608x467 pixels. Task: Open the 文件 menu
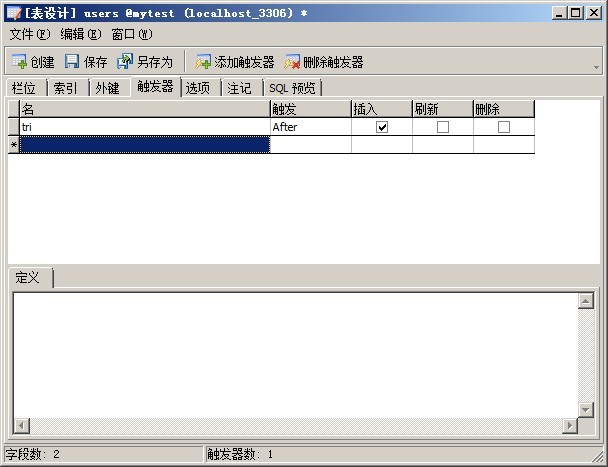[x=30, y=34]
